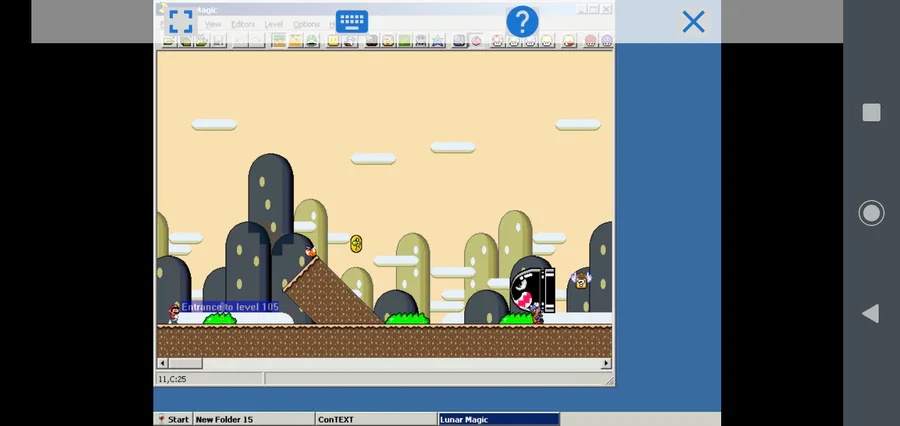Select the green koopa shell sprite editing icon

312,40
